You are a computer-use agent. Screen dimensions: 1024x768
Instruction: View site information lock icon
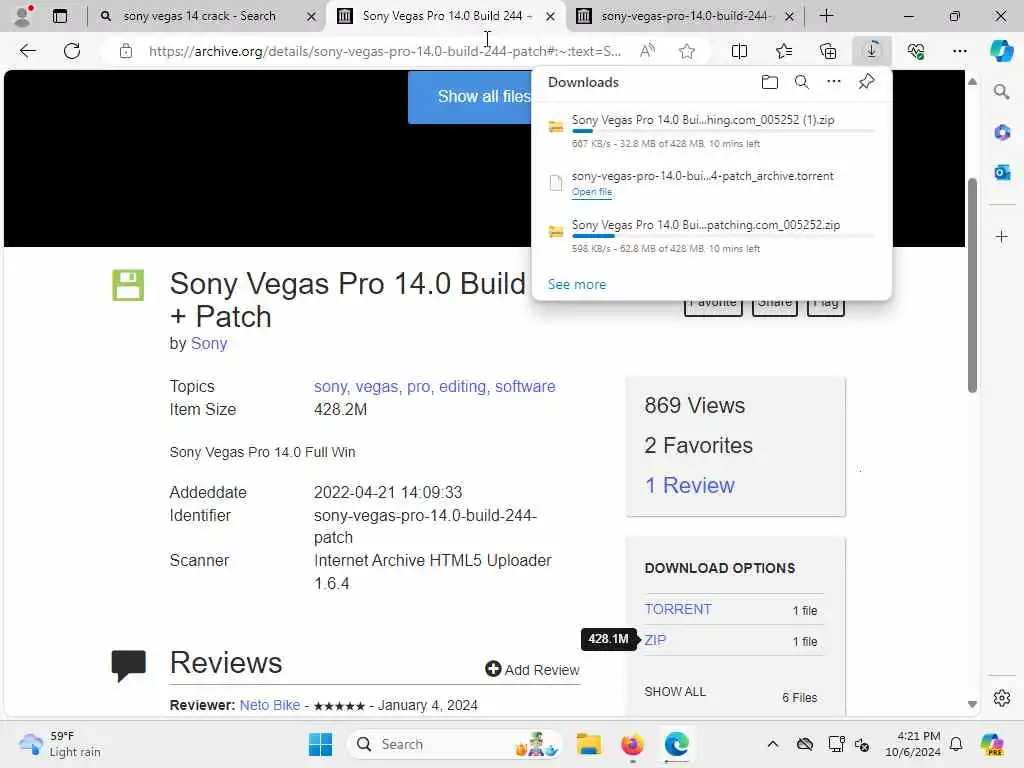126,51
